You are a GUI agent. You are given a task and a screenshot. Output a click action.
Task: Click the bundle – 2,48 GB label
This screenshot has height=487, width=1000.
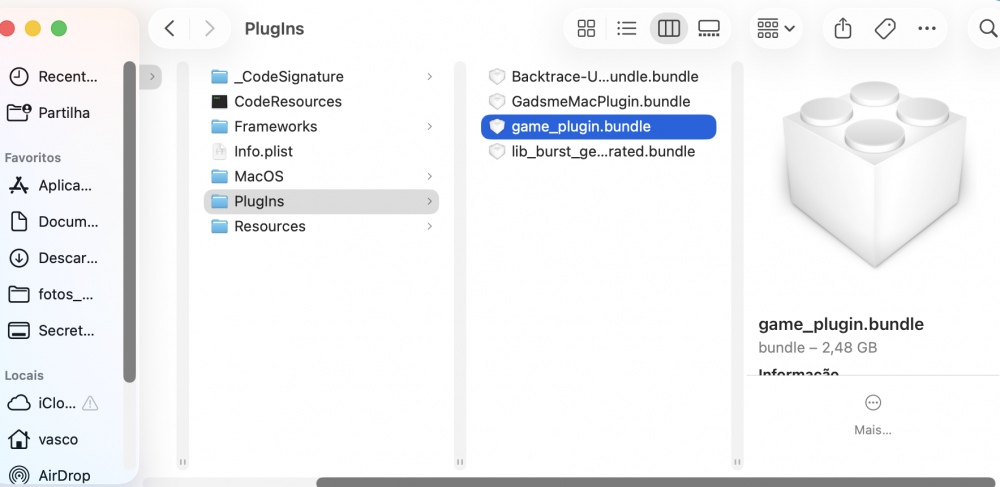(x=818, y=347)
